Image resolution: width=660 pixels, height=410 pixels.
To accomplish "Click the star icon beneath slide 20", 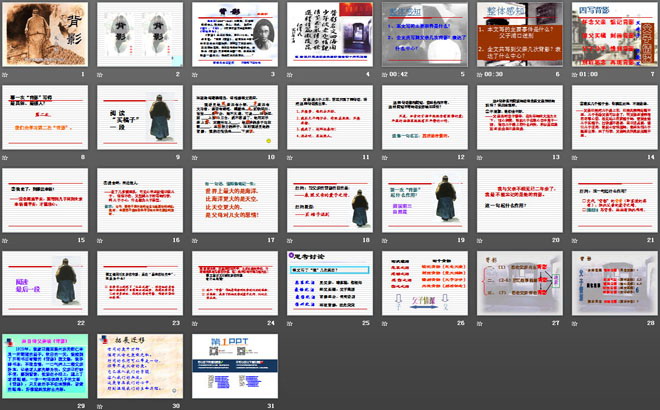I will 478,240.
